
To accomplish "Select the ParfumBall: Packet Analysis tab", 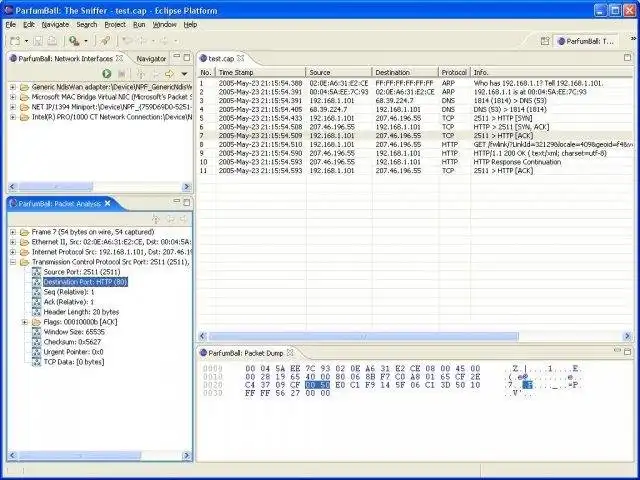I will coord(60,203).
